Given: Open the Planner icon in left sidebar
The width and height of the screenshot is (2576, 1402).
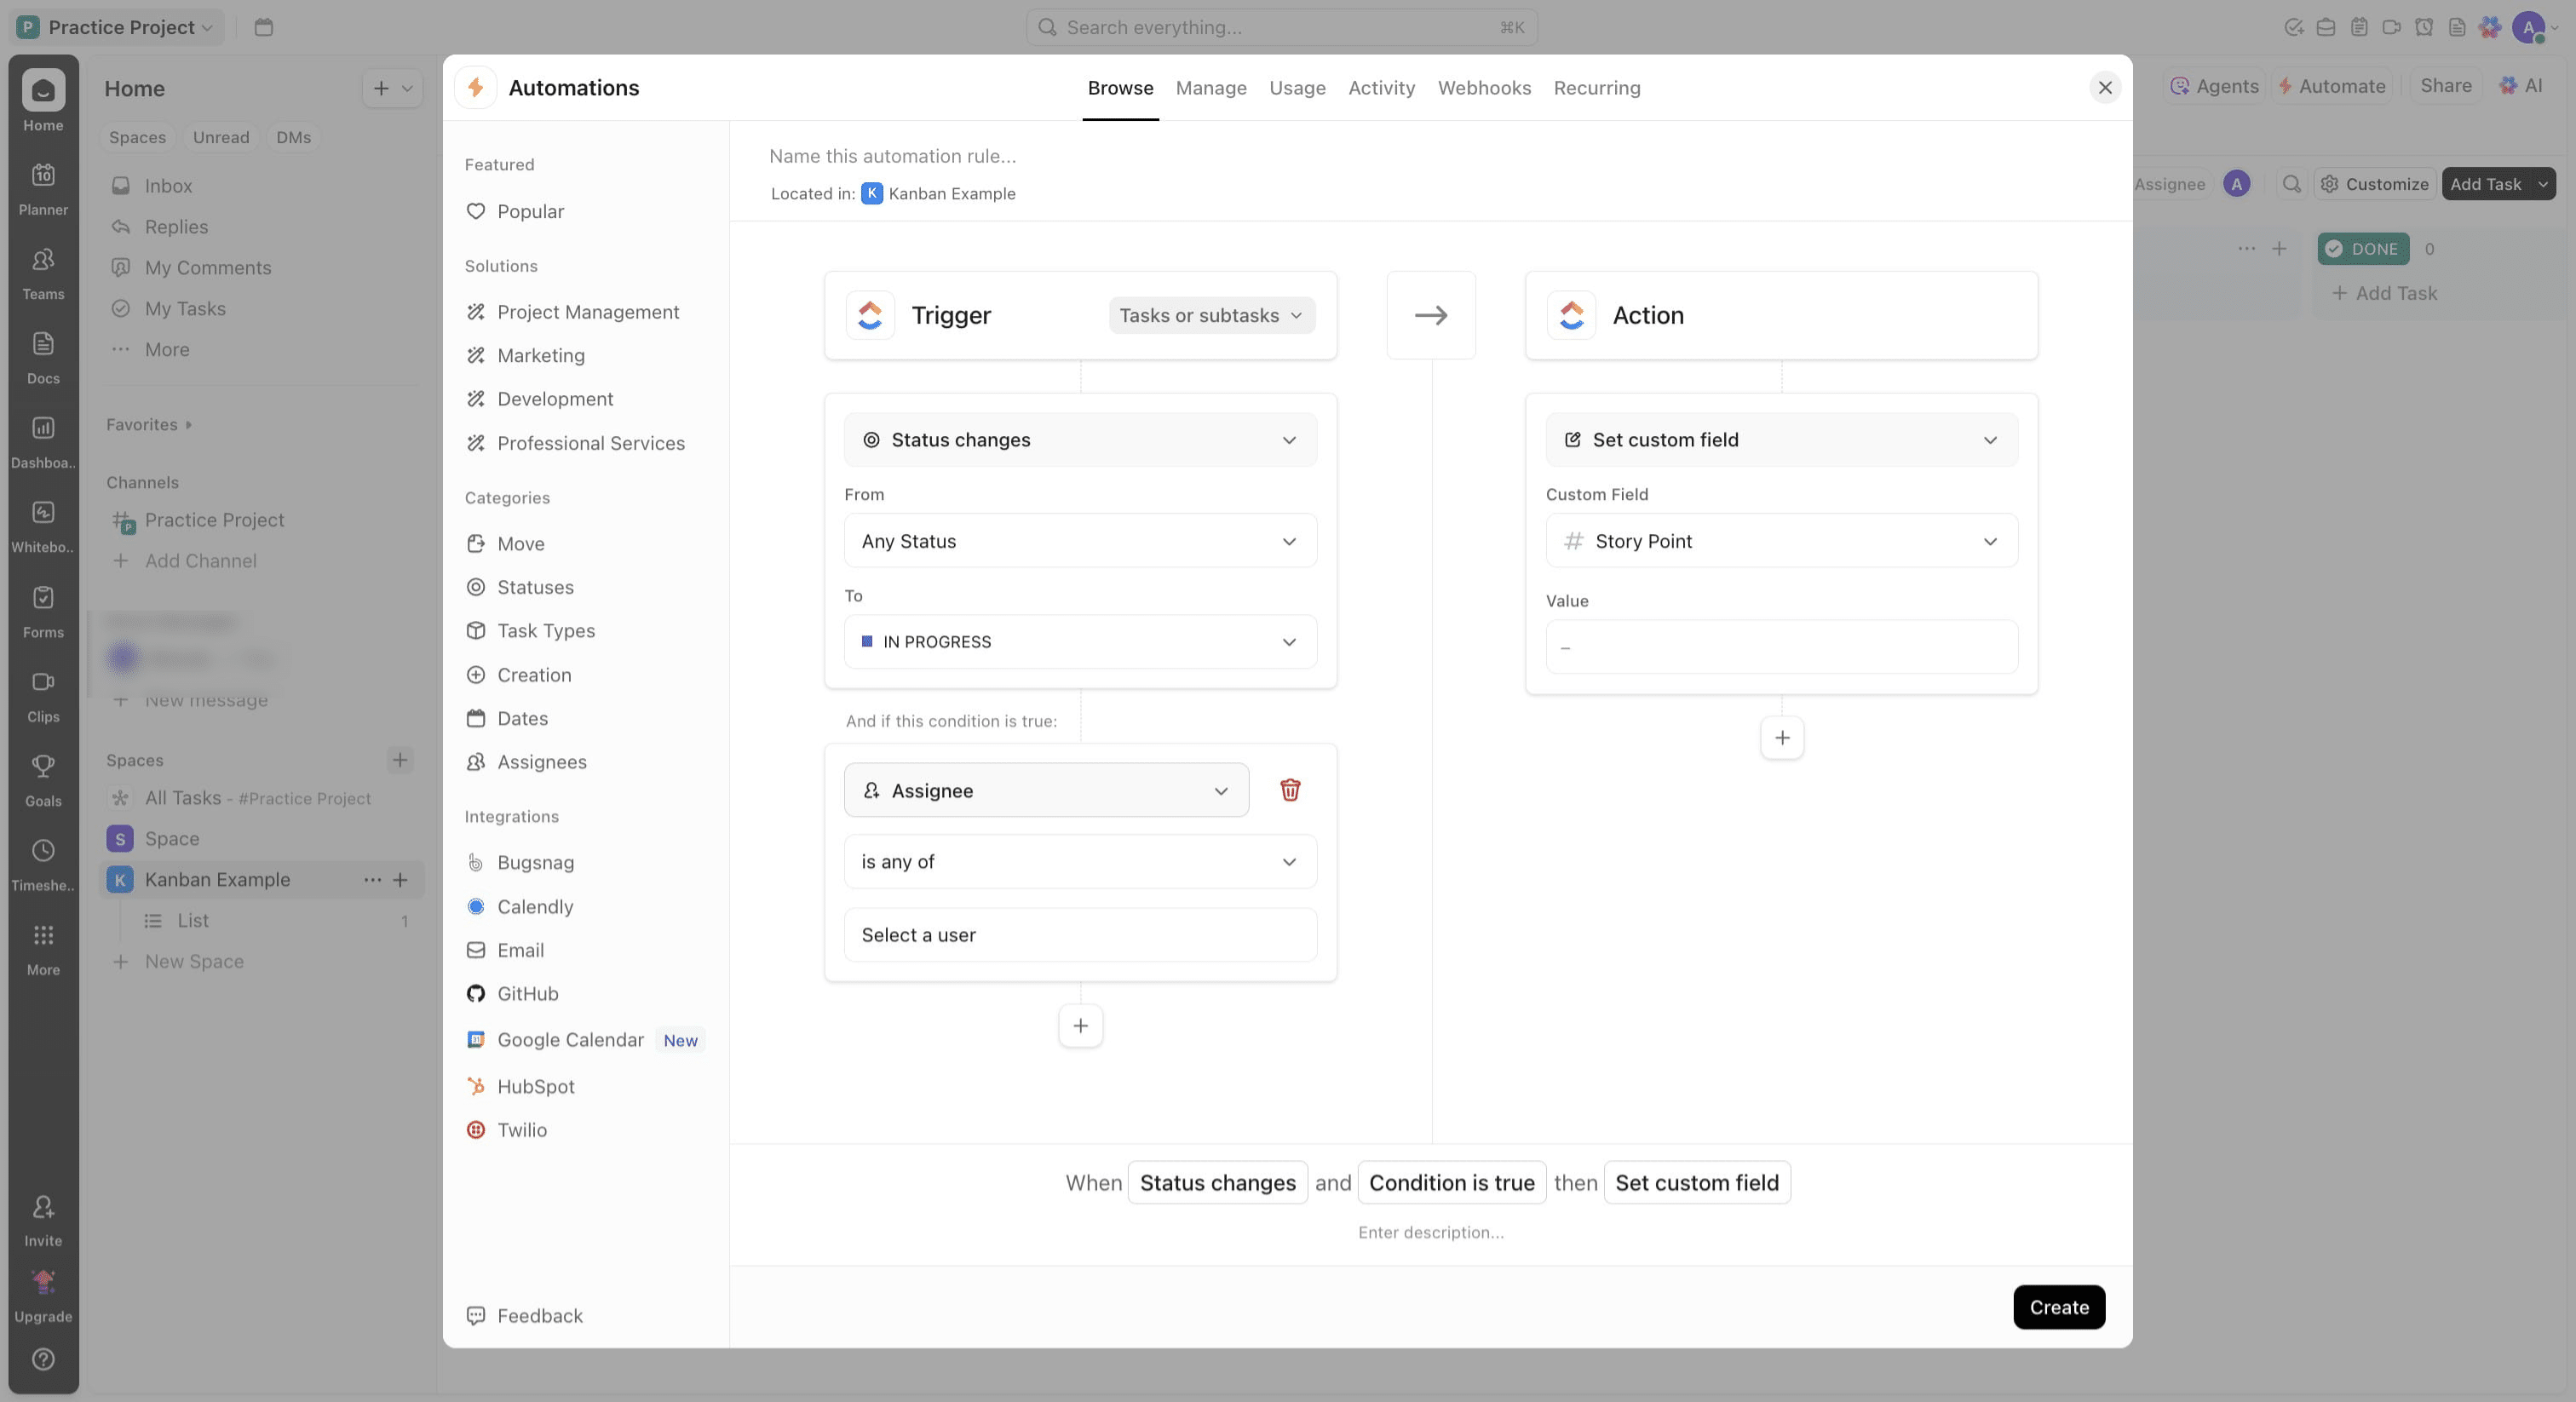Looking at the screenshot, I should (43, 188).
